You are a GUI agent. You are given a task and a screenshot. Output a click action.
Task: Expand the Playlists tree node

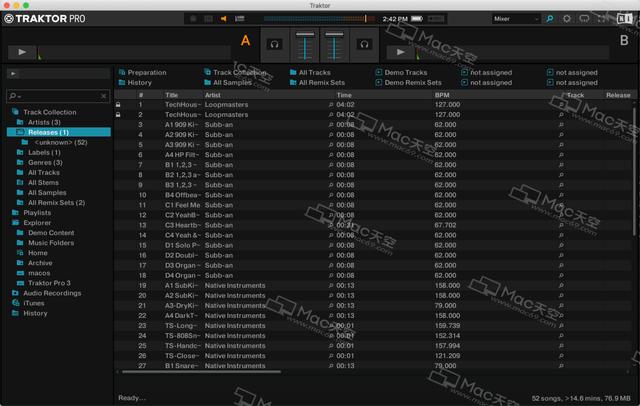[15, 213]
